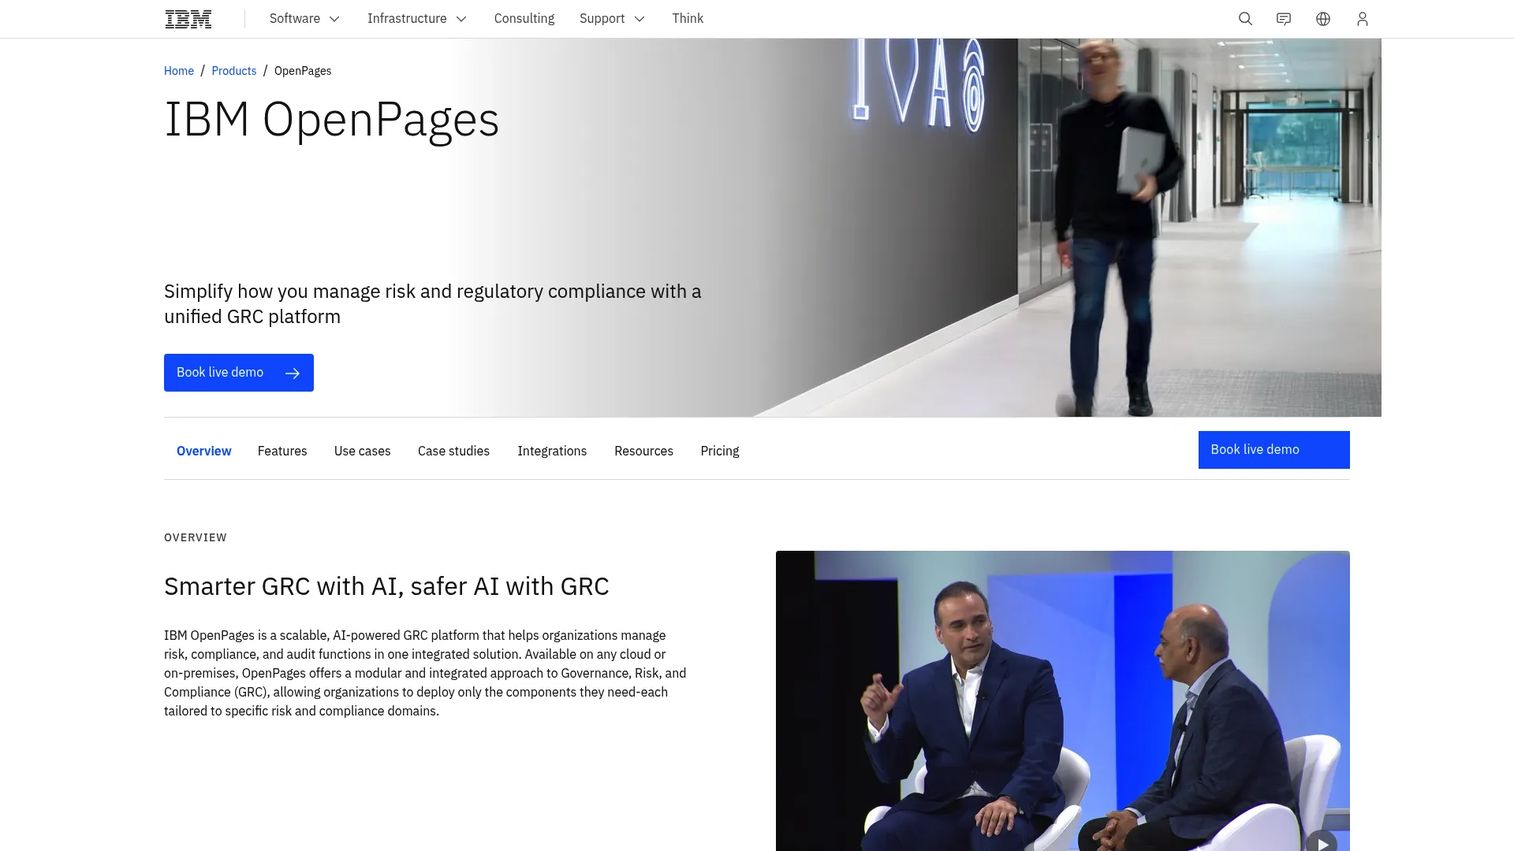The height and width of the screenshot is (851, 1514).
Task: Switch to the Integrations tab
Action: click(x=552, y=451)
